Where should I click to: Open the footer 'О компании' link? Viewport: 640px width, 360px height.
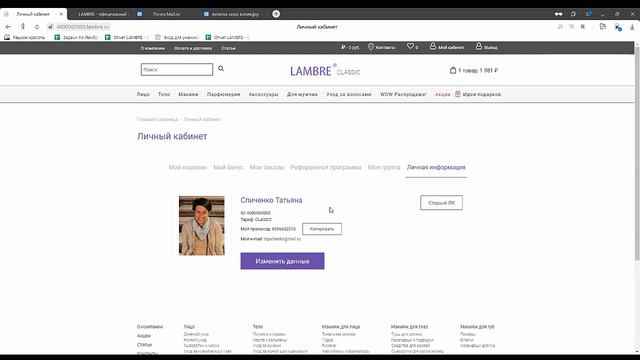tap(150, 327)
